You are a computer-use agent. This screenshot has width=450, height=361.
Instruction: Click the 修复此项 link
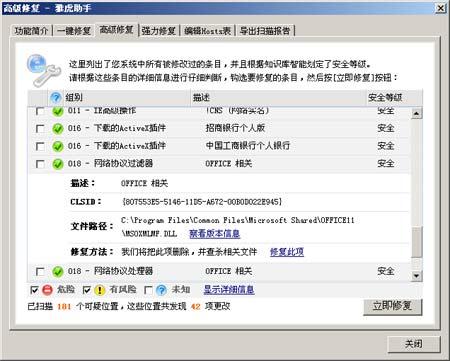tap(287, 252)
